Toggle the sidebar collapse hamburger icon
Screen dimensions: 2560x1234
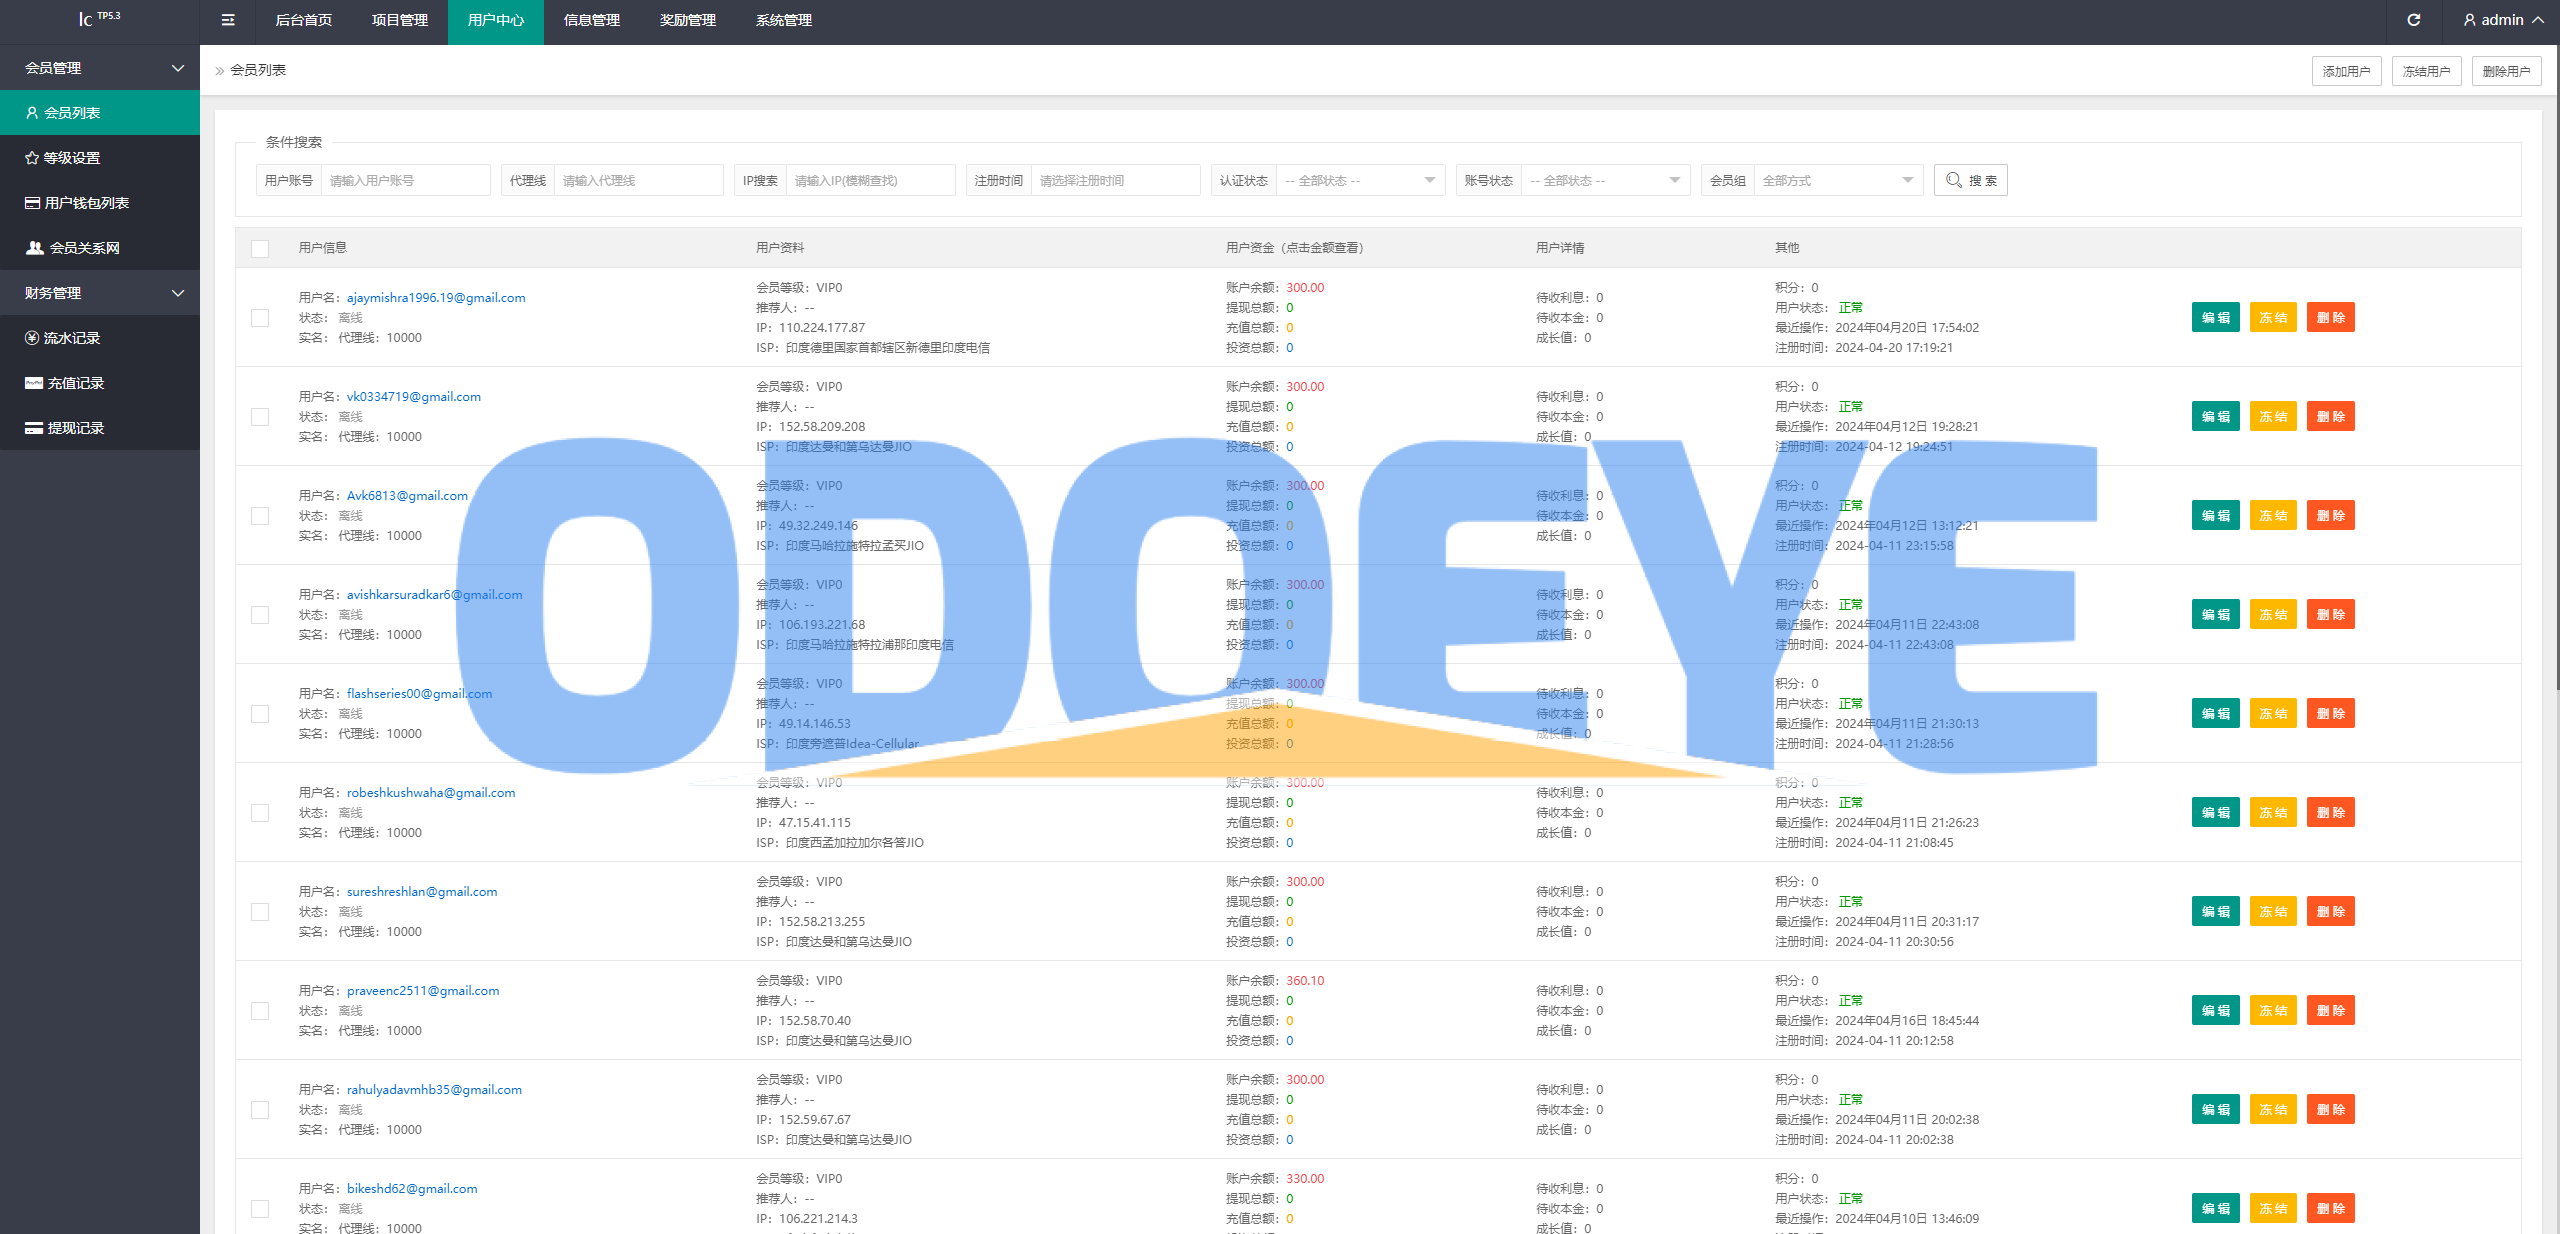point(228,20)
